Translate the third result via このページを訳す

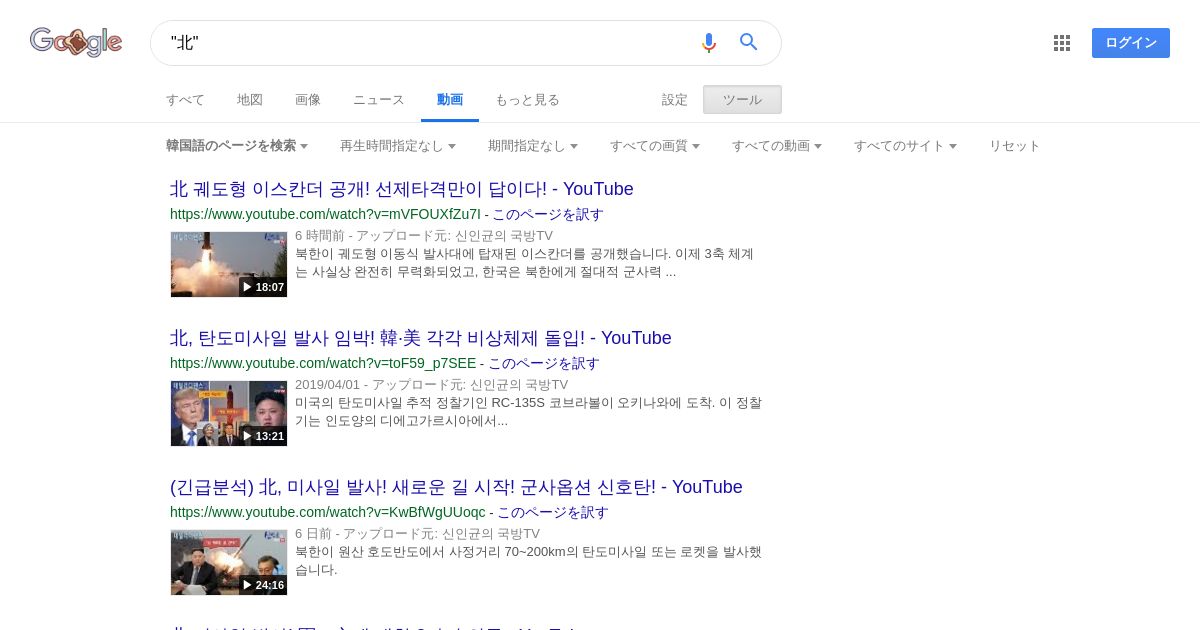click(553, 512)
